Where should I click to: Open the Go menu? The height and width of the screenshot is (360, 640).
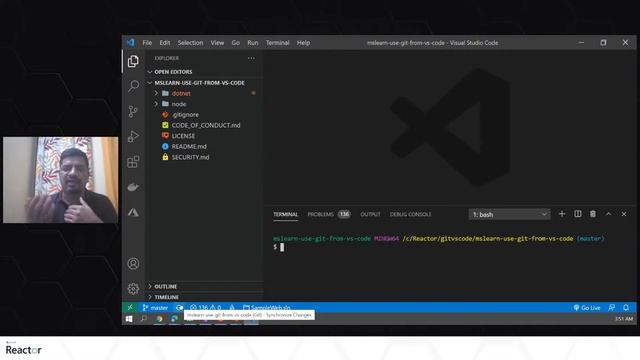236,42
